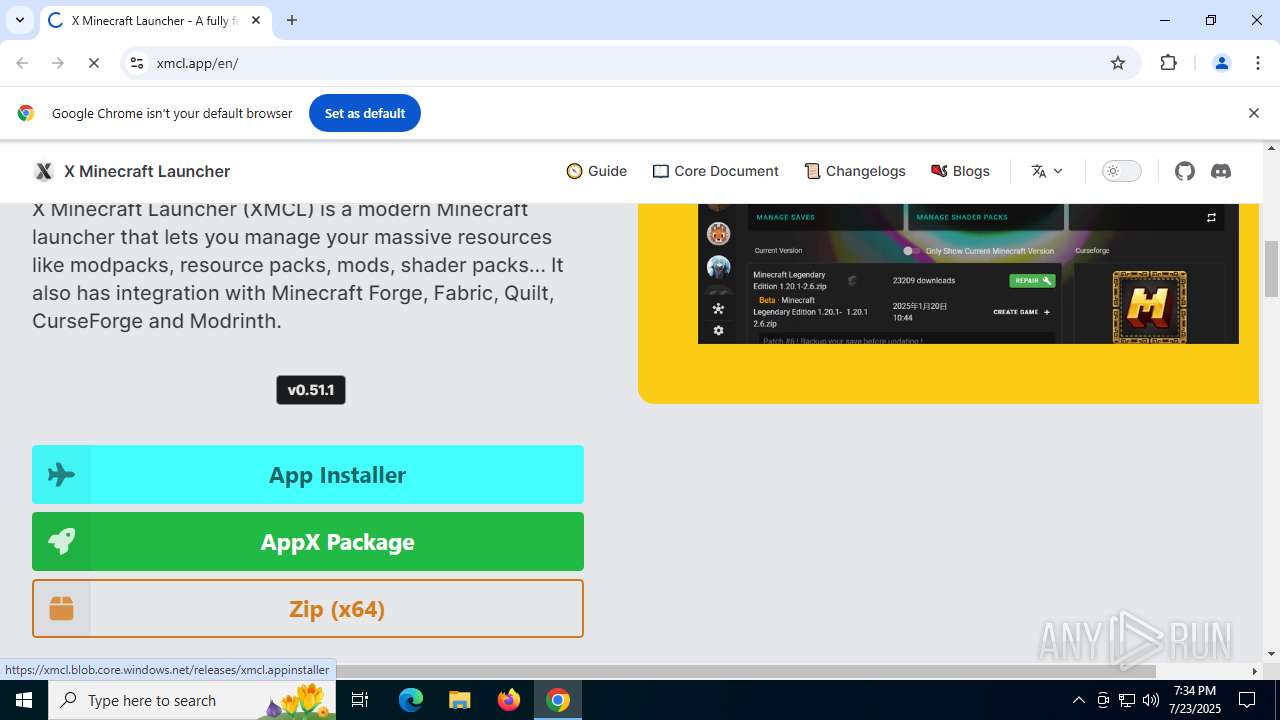The height and width of the screenshot is (720, 1280).
Task: Go back to the previous page
Action: coord(22,63)
